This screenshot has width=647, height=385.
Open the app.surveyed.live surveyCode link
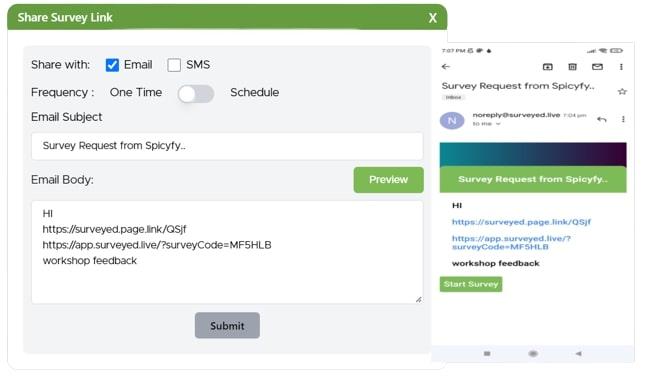(511, 243)
